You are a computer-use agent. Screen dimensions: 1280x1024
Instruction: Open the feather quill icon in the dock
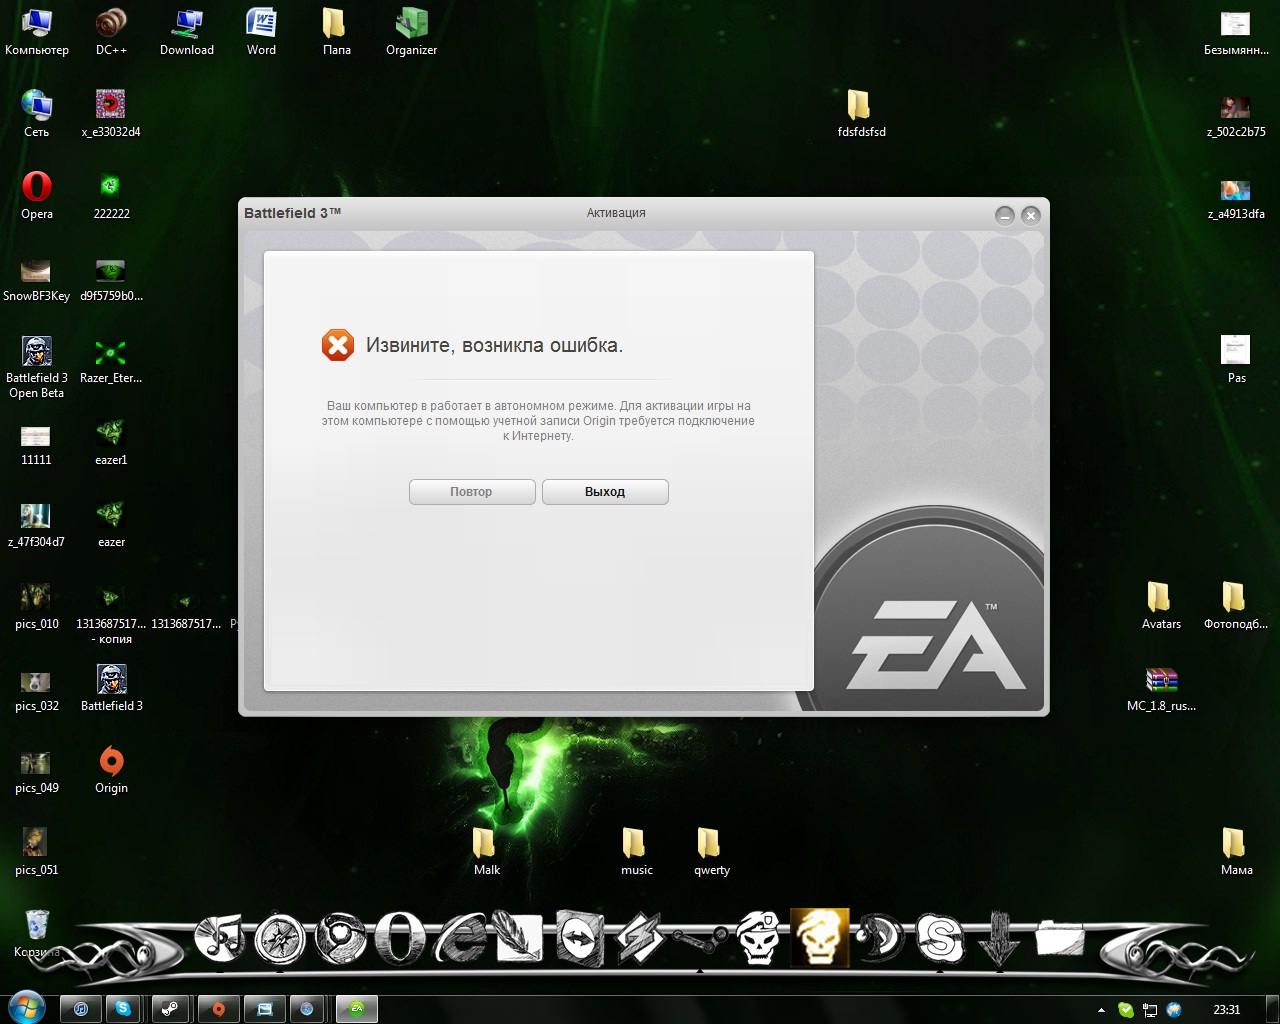pos(520,940)
